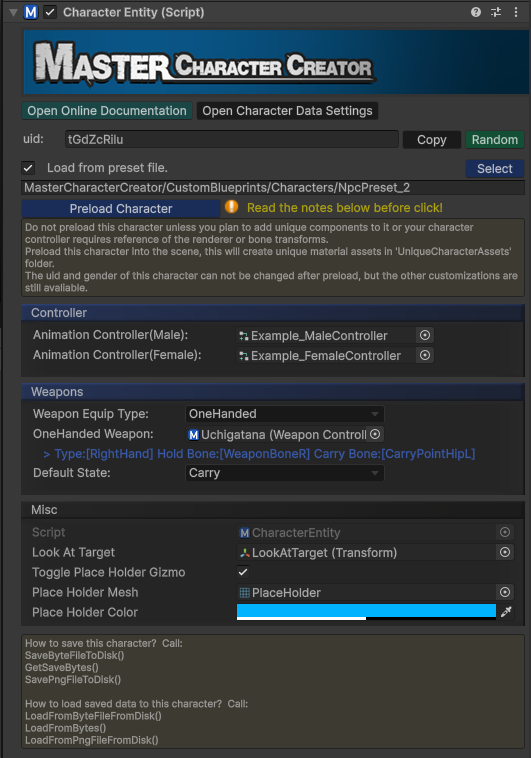Click Open Online Documentation button
531x758 pixels.
coord(107,111)
